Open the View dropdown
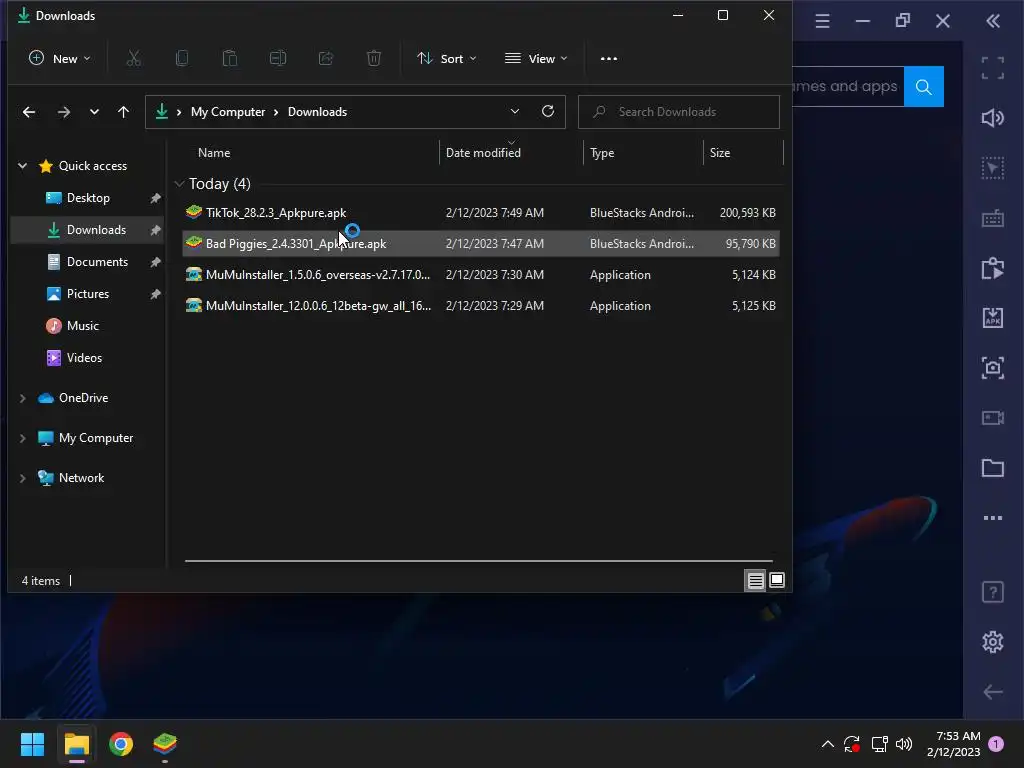This screenshot has height=768, width=1024. point(536,59)
